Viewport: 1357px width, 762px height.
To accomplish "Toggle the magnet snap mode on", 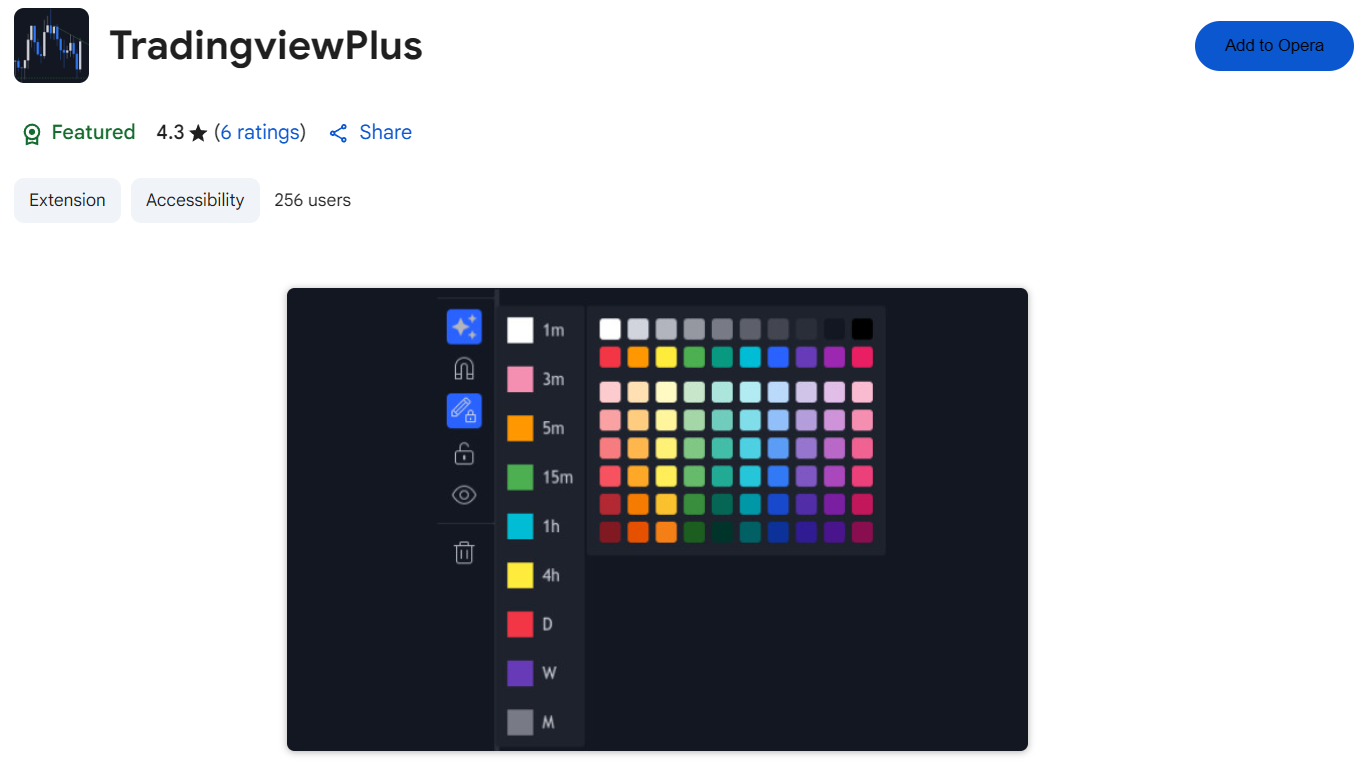I will pos(464,368).
